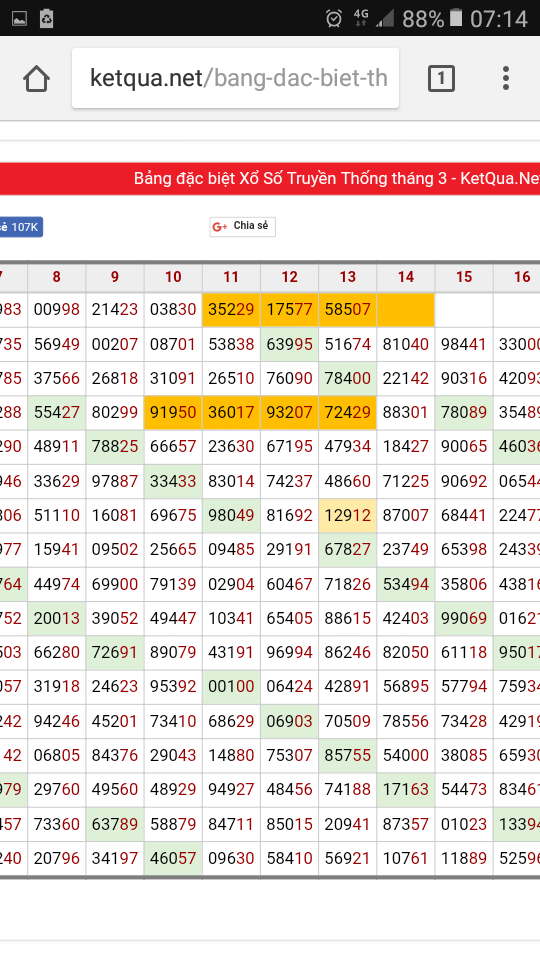
Task: Click the green cell 20013
Action: (56, 618)
